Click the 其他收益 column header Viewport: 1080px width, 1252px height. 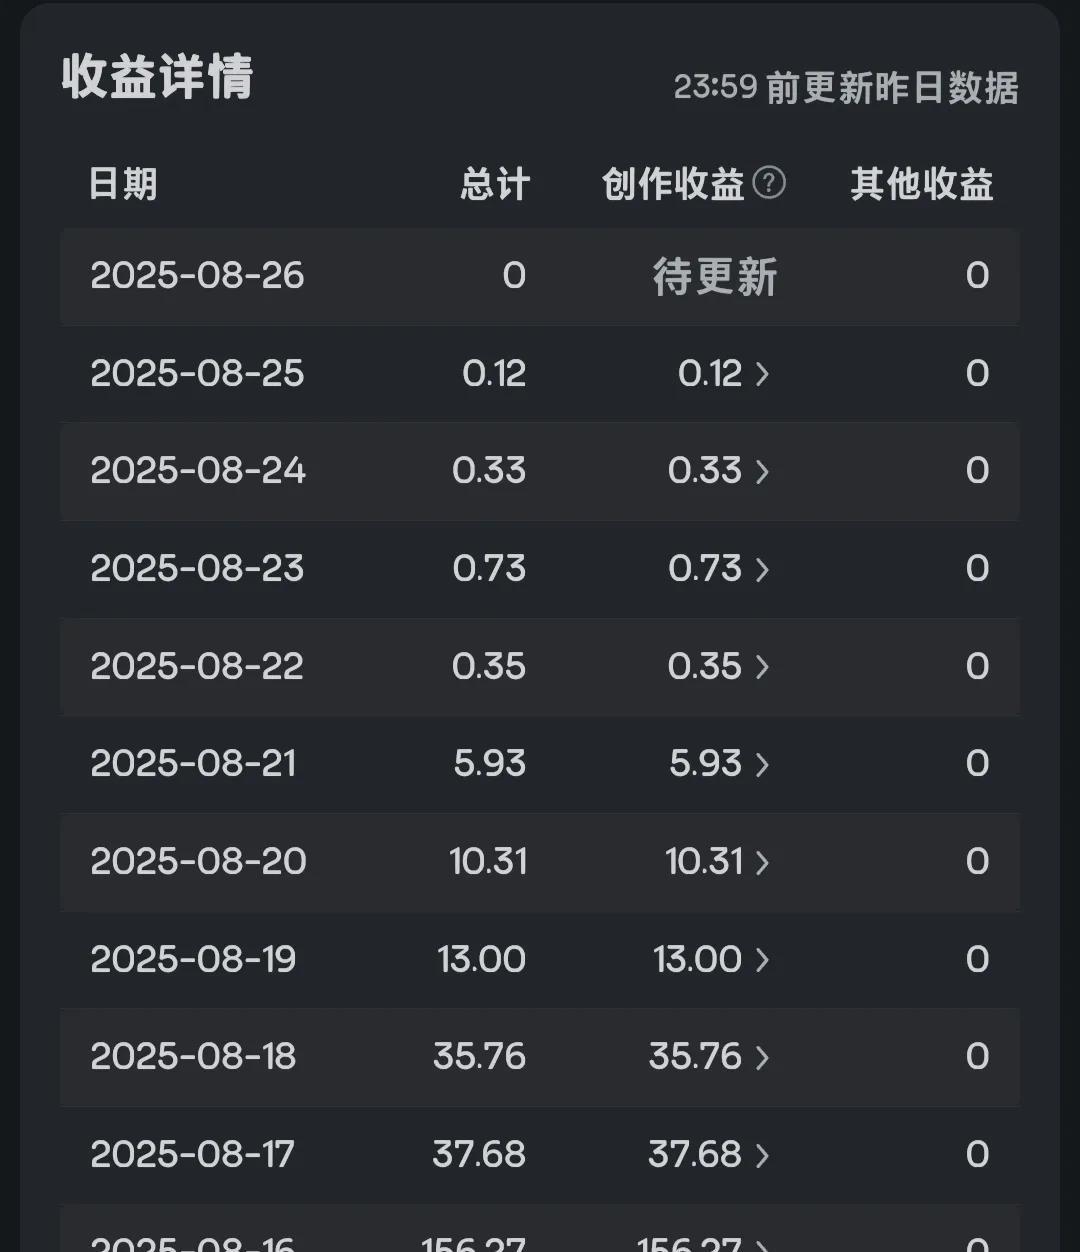tap(921, 184)
